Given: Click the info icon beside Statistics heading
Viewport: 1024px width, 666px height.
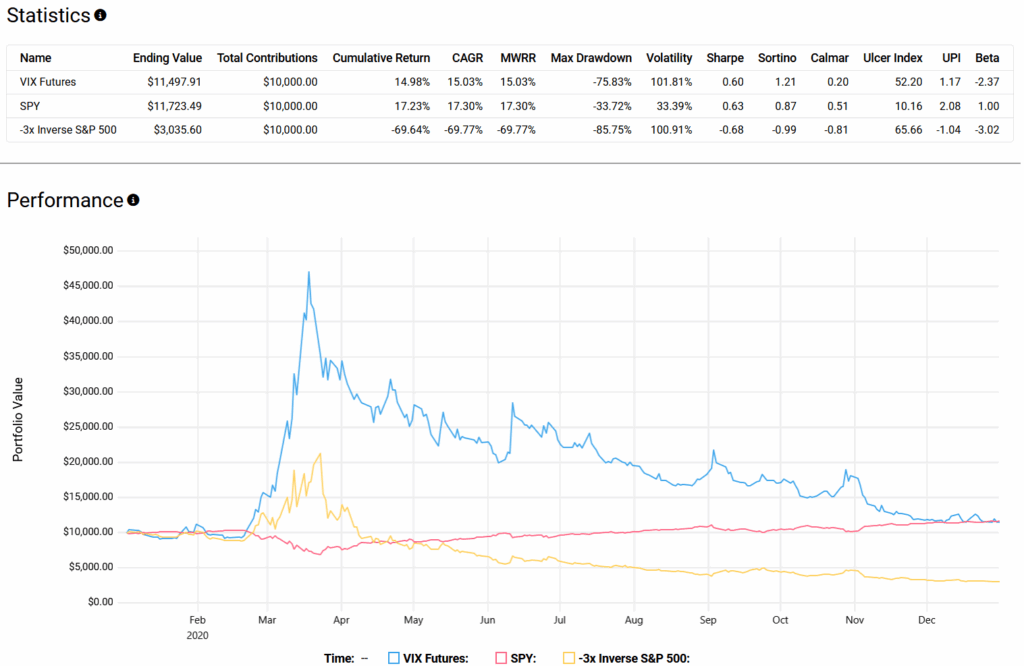Looking at the screenshot, I should pyautogui.click(x=100, y=16).
